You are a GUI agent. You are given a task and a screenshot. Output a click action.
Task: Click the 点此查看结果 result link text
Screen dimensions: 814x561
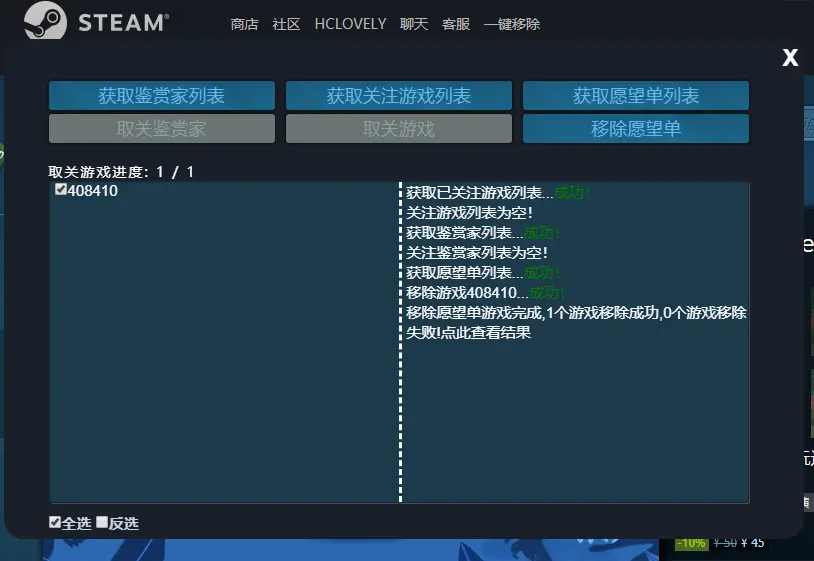(485, 333)
